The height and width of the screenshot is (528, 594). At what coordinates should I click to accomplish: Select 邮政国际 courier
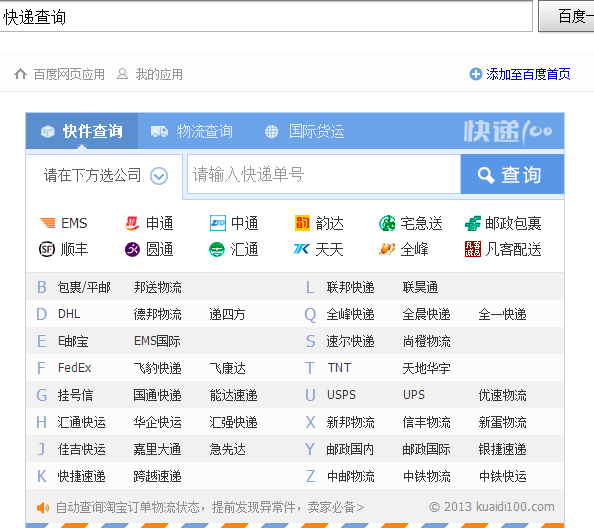(427, 450)
